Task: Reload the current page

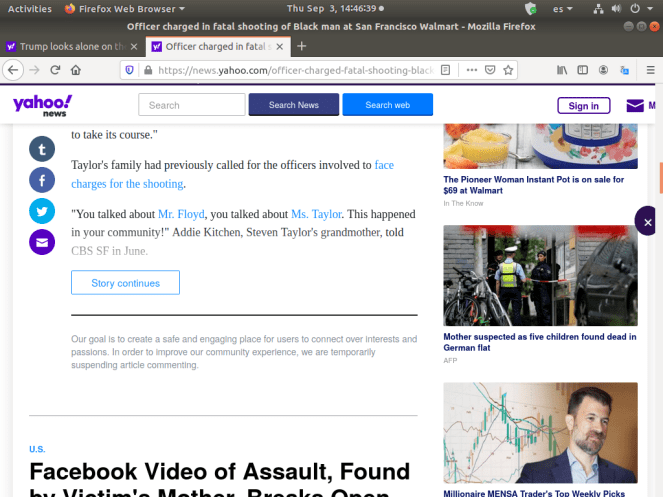Action: pyautogui.click(x=54, y=70)
